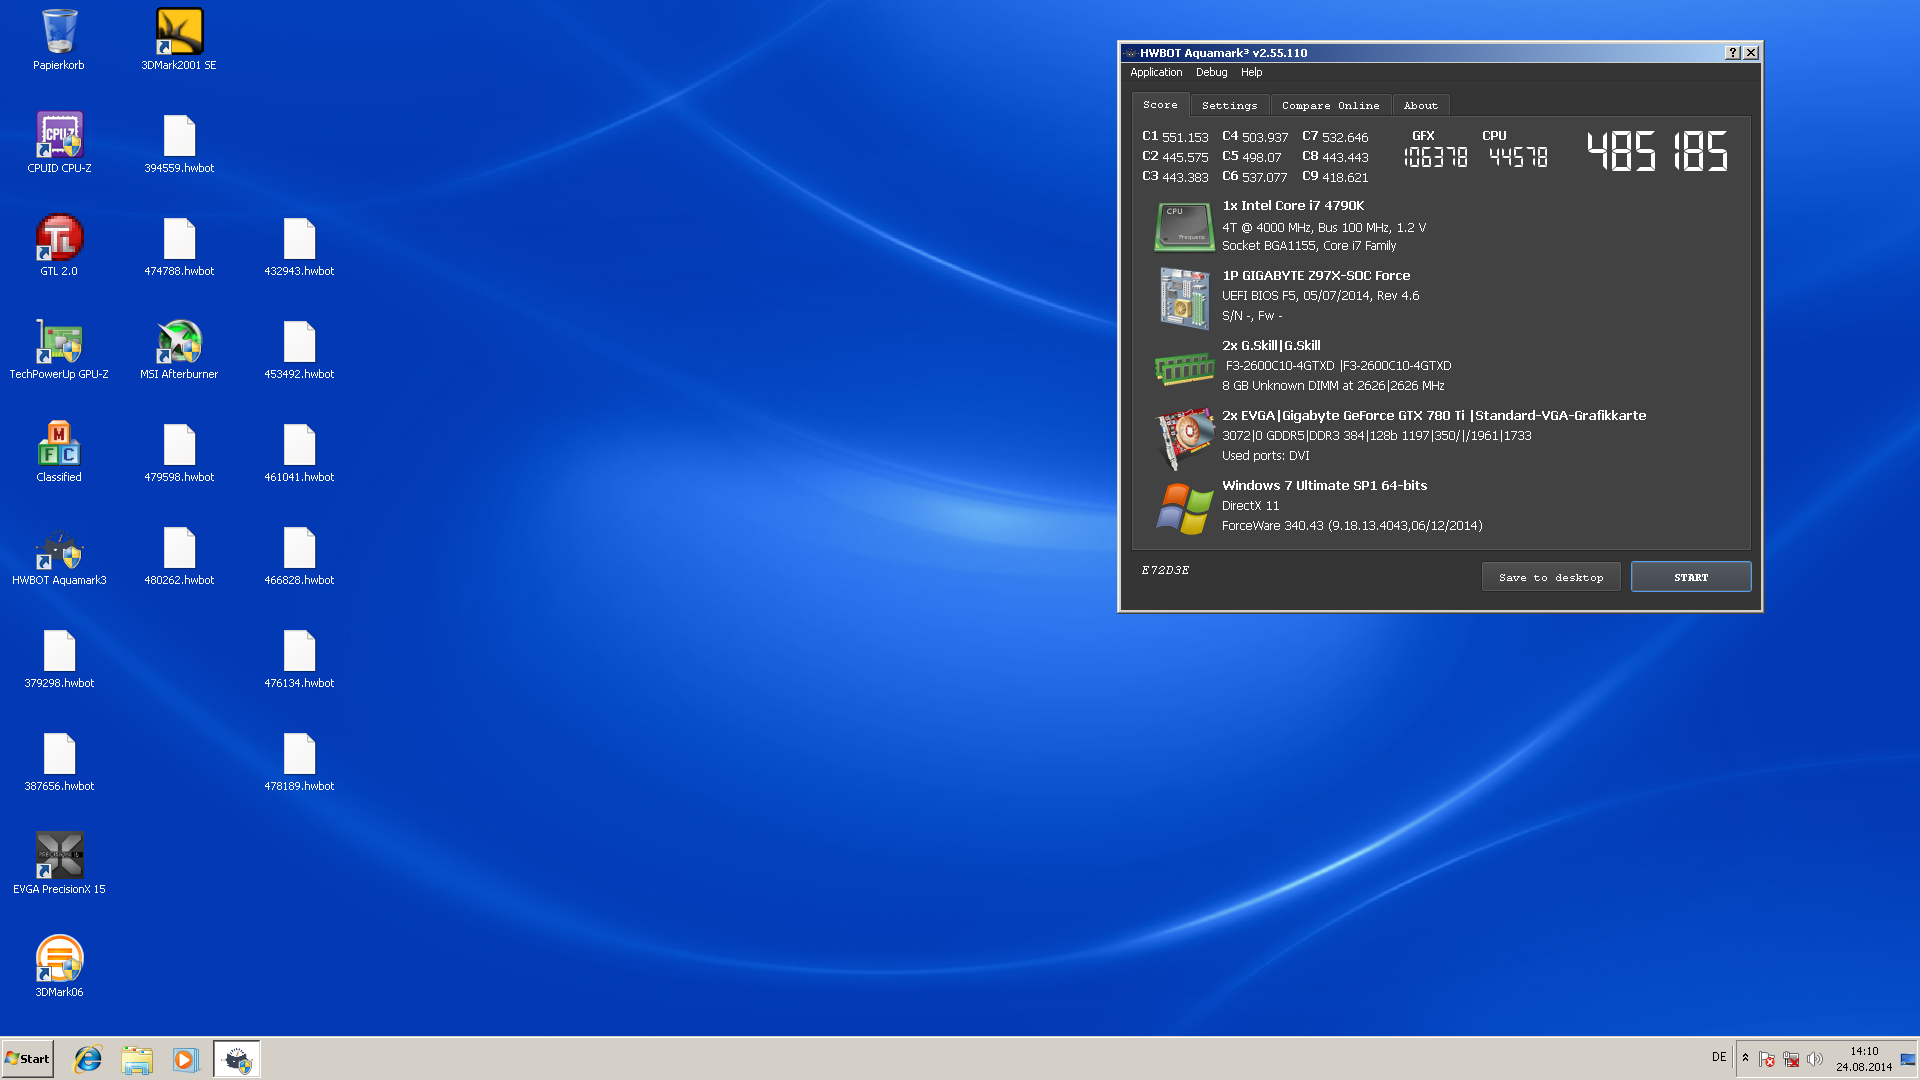Select the 478189.hwbot file
Viewport: 1920px width, 1080px height.
click(299, 761)
